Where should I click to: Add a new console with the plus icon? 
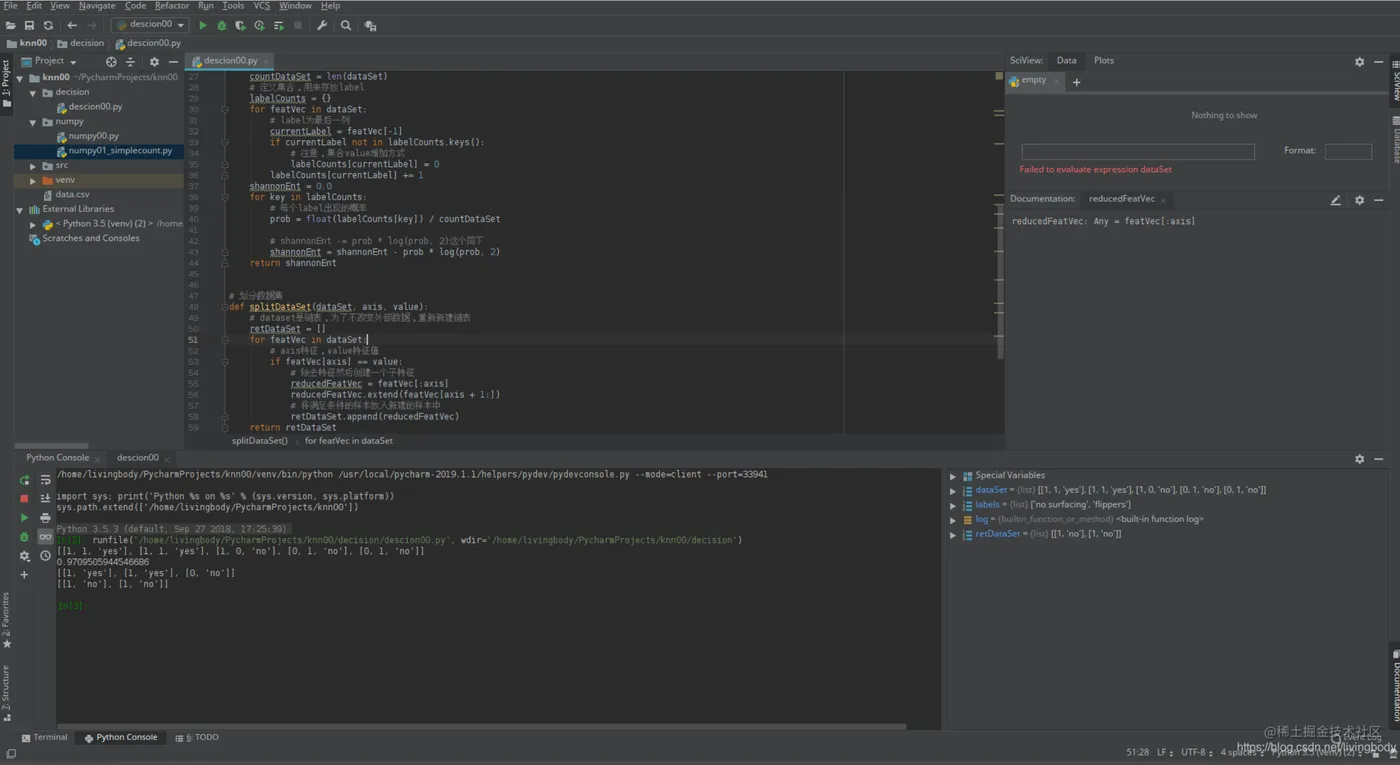(25, 575)
